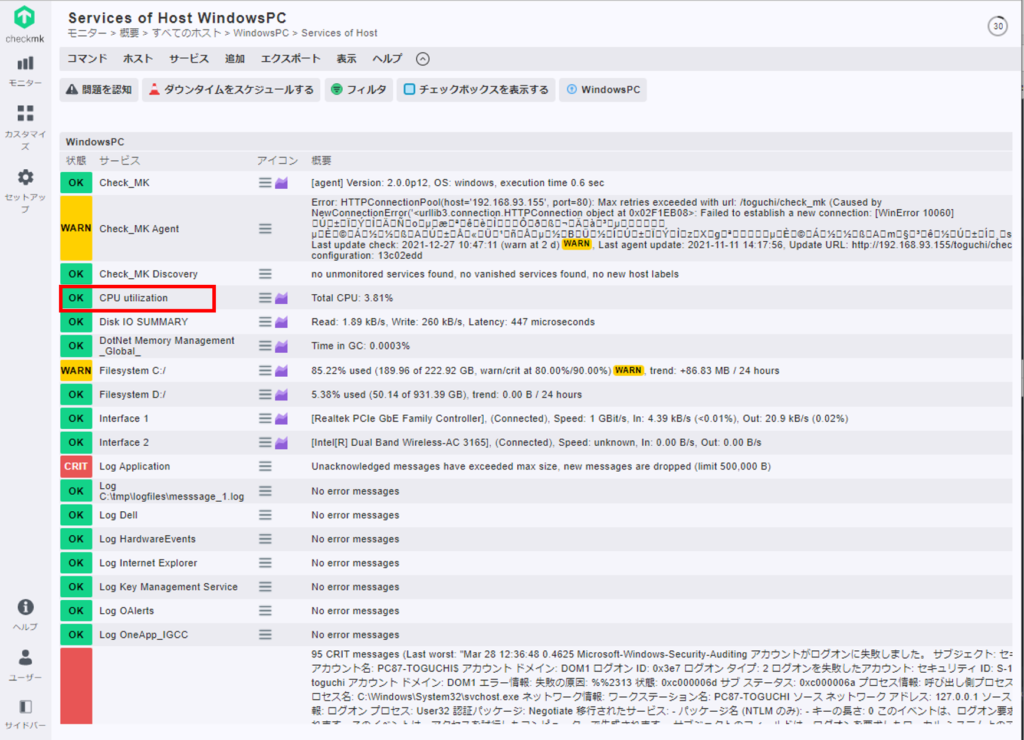Click the WindowsPC host button
1024x740 pixels.
[603, 89]
